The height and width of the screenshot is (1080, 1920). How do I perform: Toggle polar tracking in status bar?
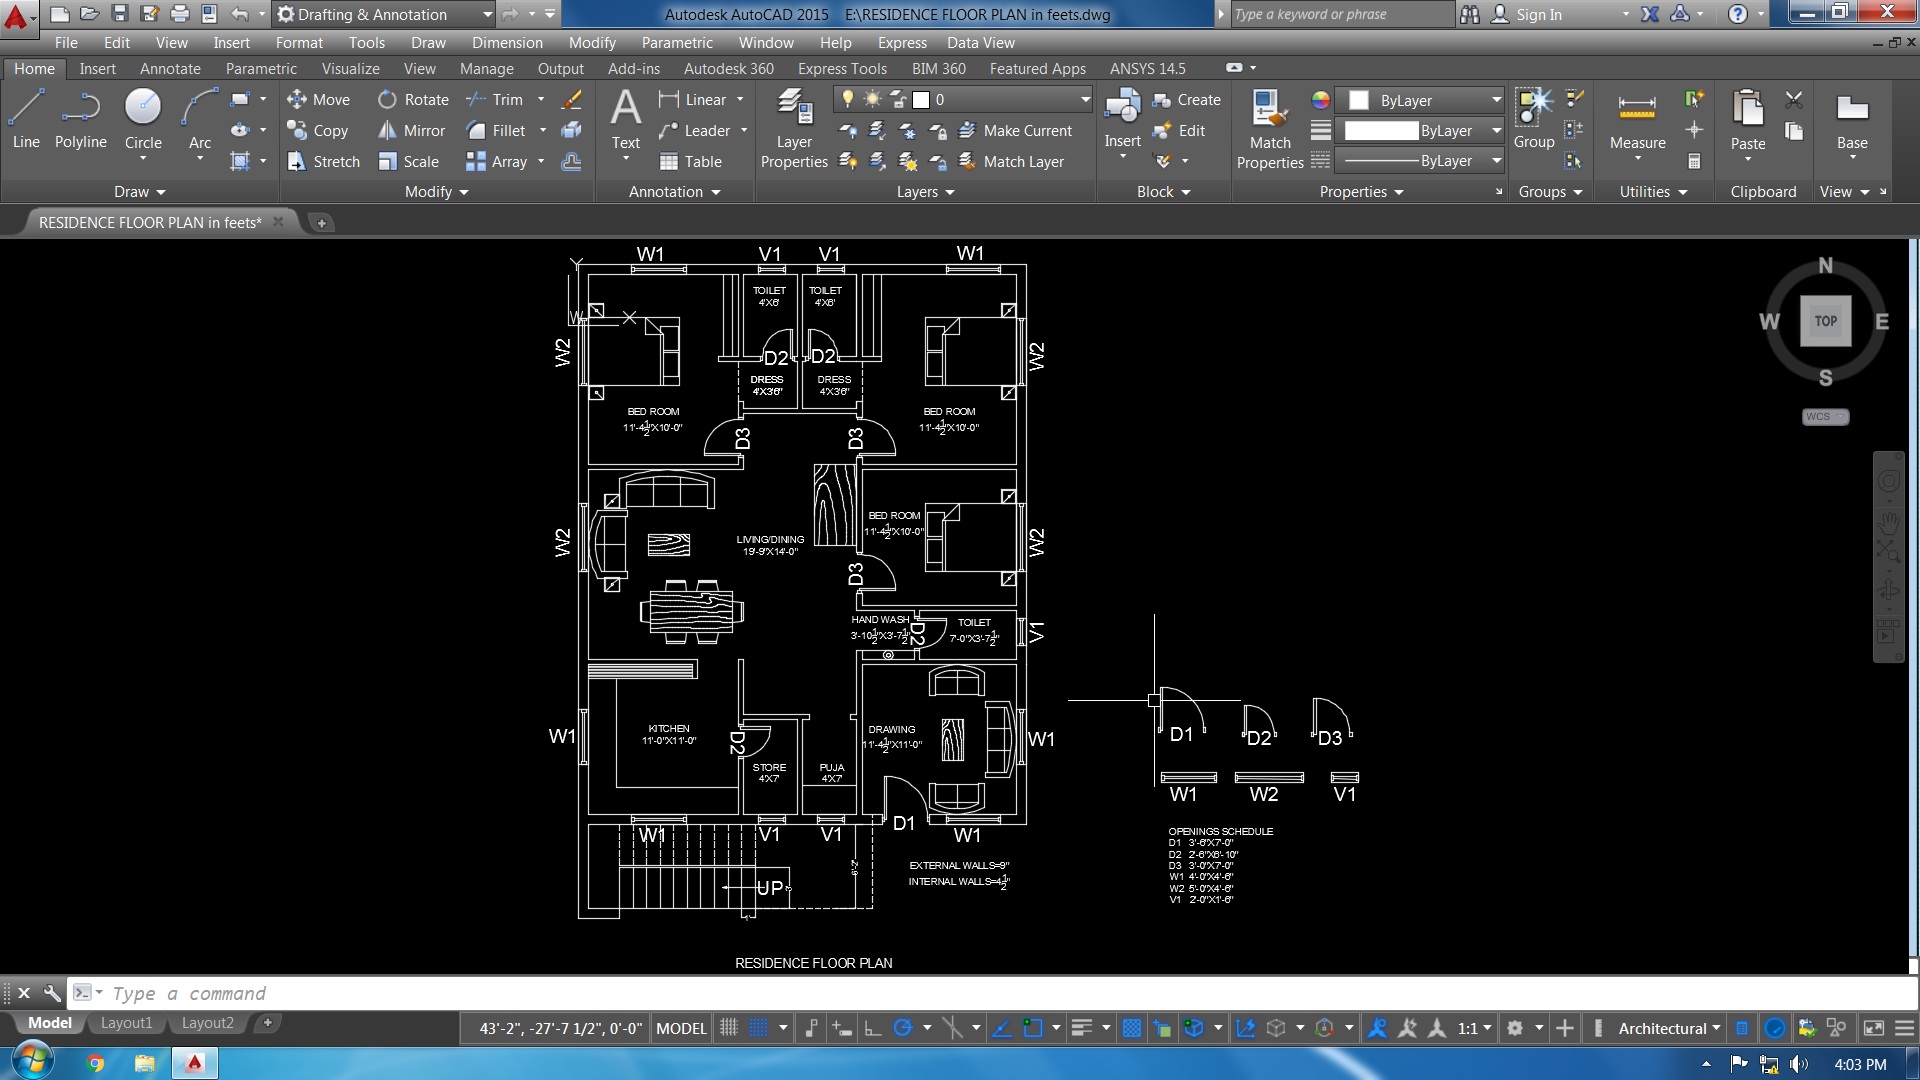(x=902, y=1028)
